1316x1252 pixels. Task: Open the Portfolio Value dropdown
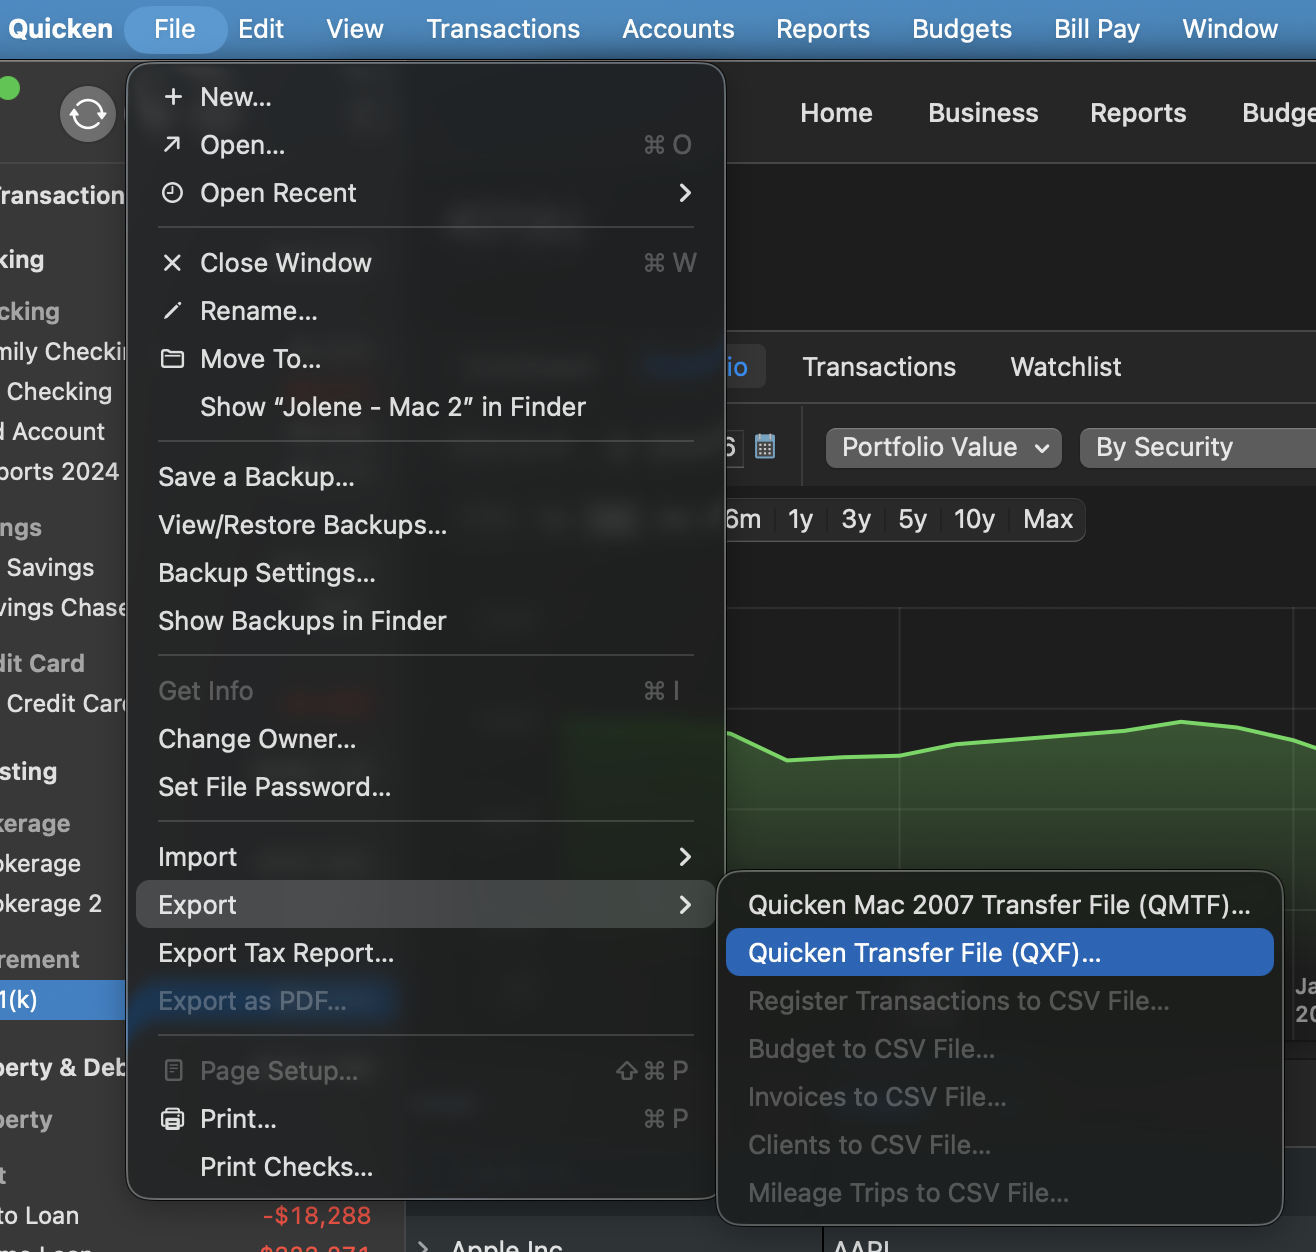[x=944, y=447]
